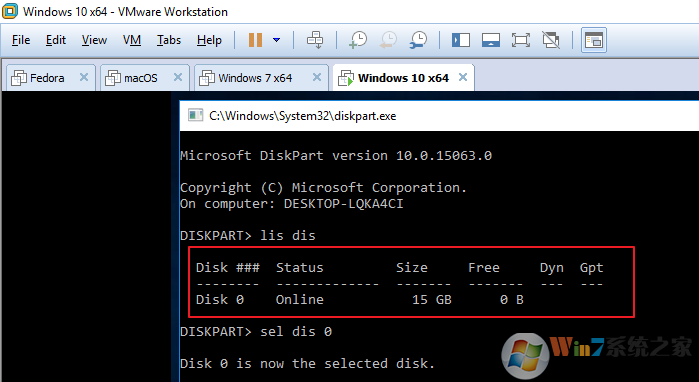Open the Snapshot Manager icon

pos(418,40)
